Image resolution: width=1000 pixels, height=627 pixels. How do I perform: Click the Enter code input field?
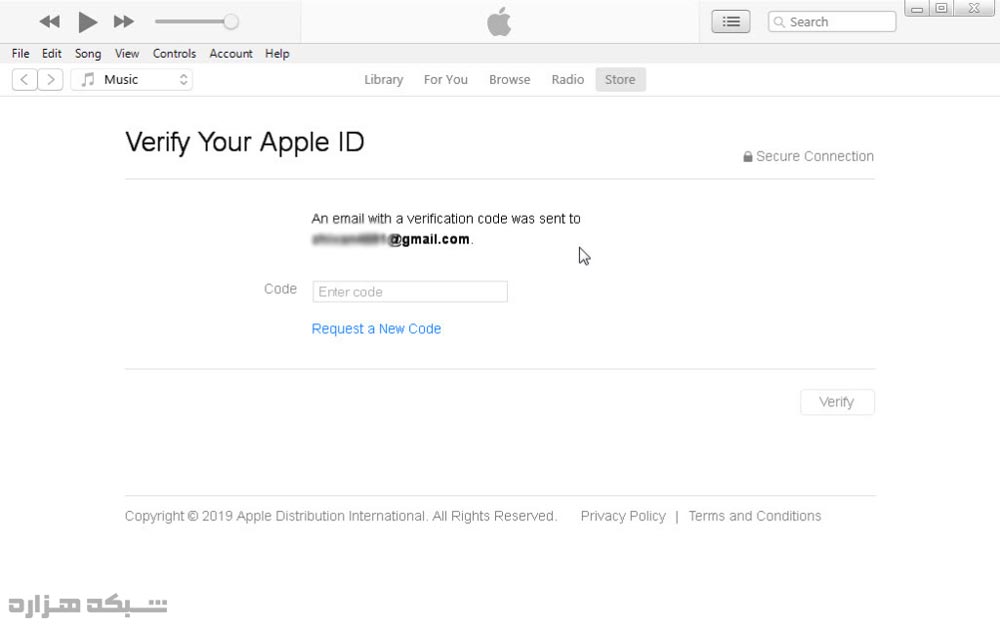click(x=410, y=291)
